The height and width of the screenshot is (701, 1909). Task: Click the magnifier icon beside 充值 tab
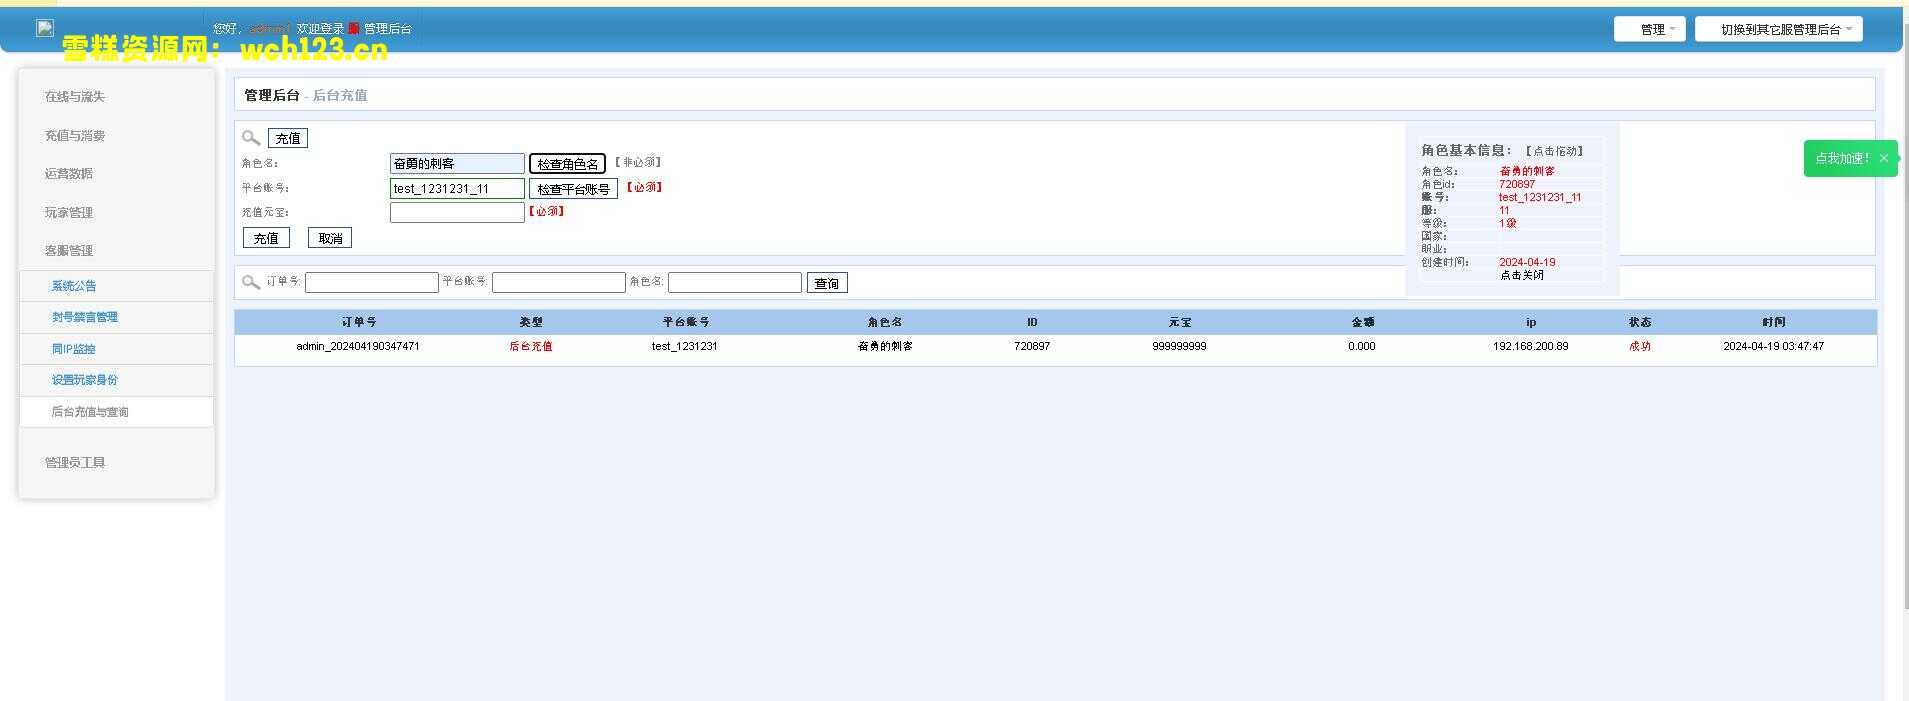(251, 138)
